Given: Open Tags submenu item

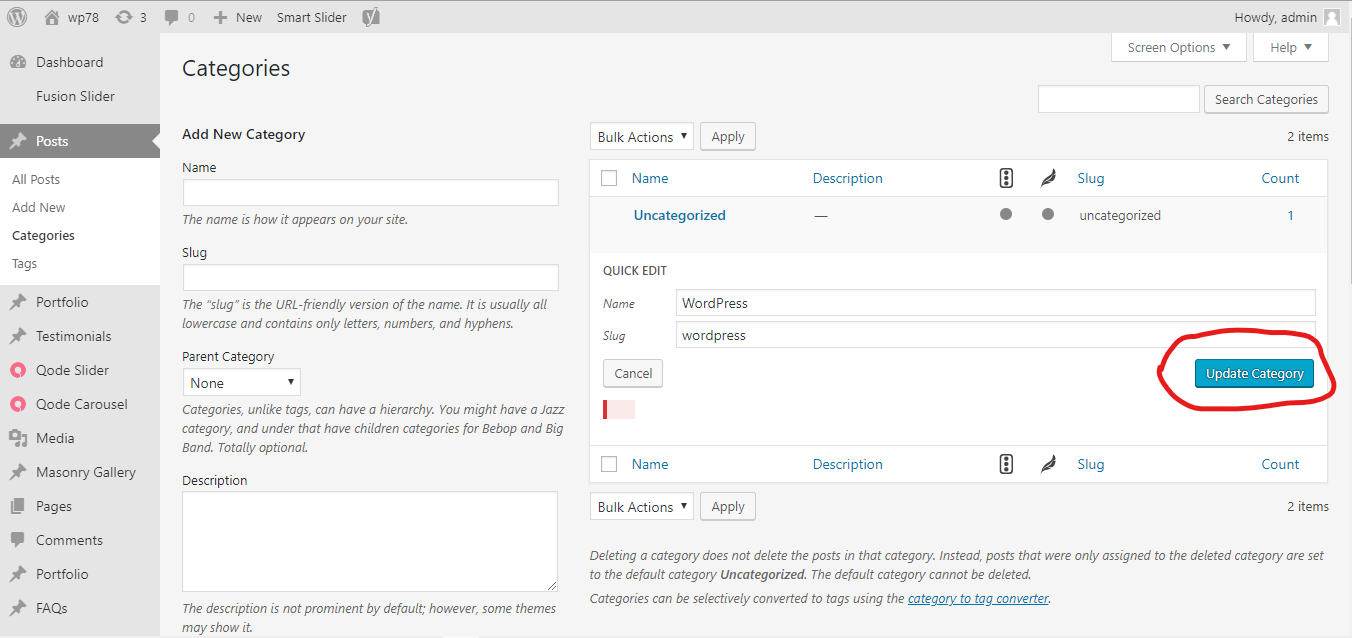Looking at the screenshot, I should [24, 263].
